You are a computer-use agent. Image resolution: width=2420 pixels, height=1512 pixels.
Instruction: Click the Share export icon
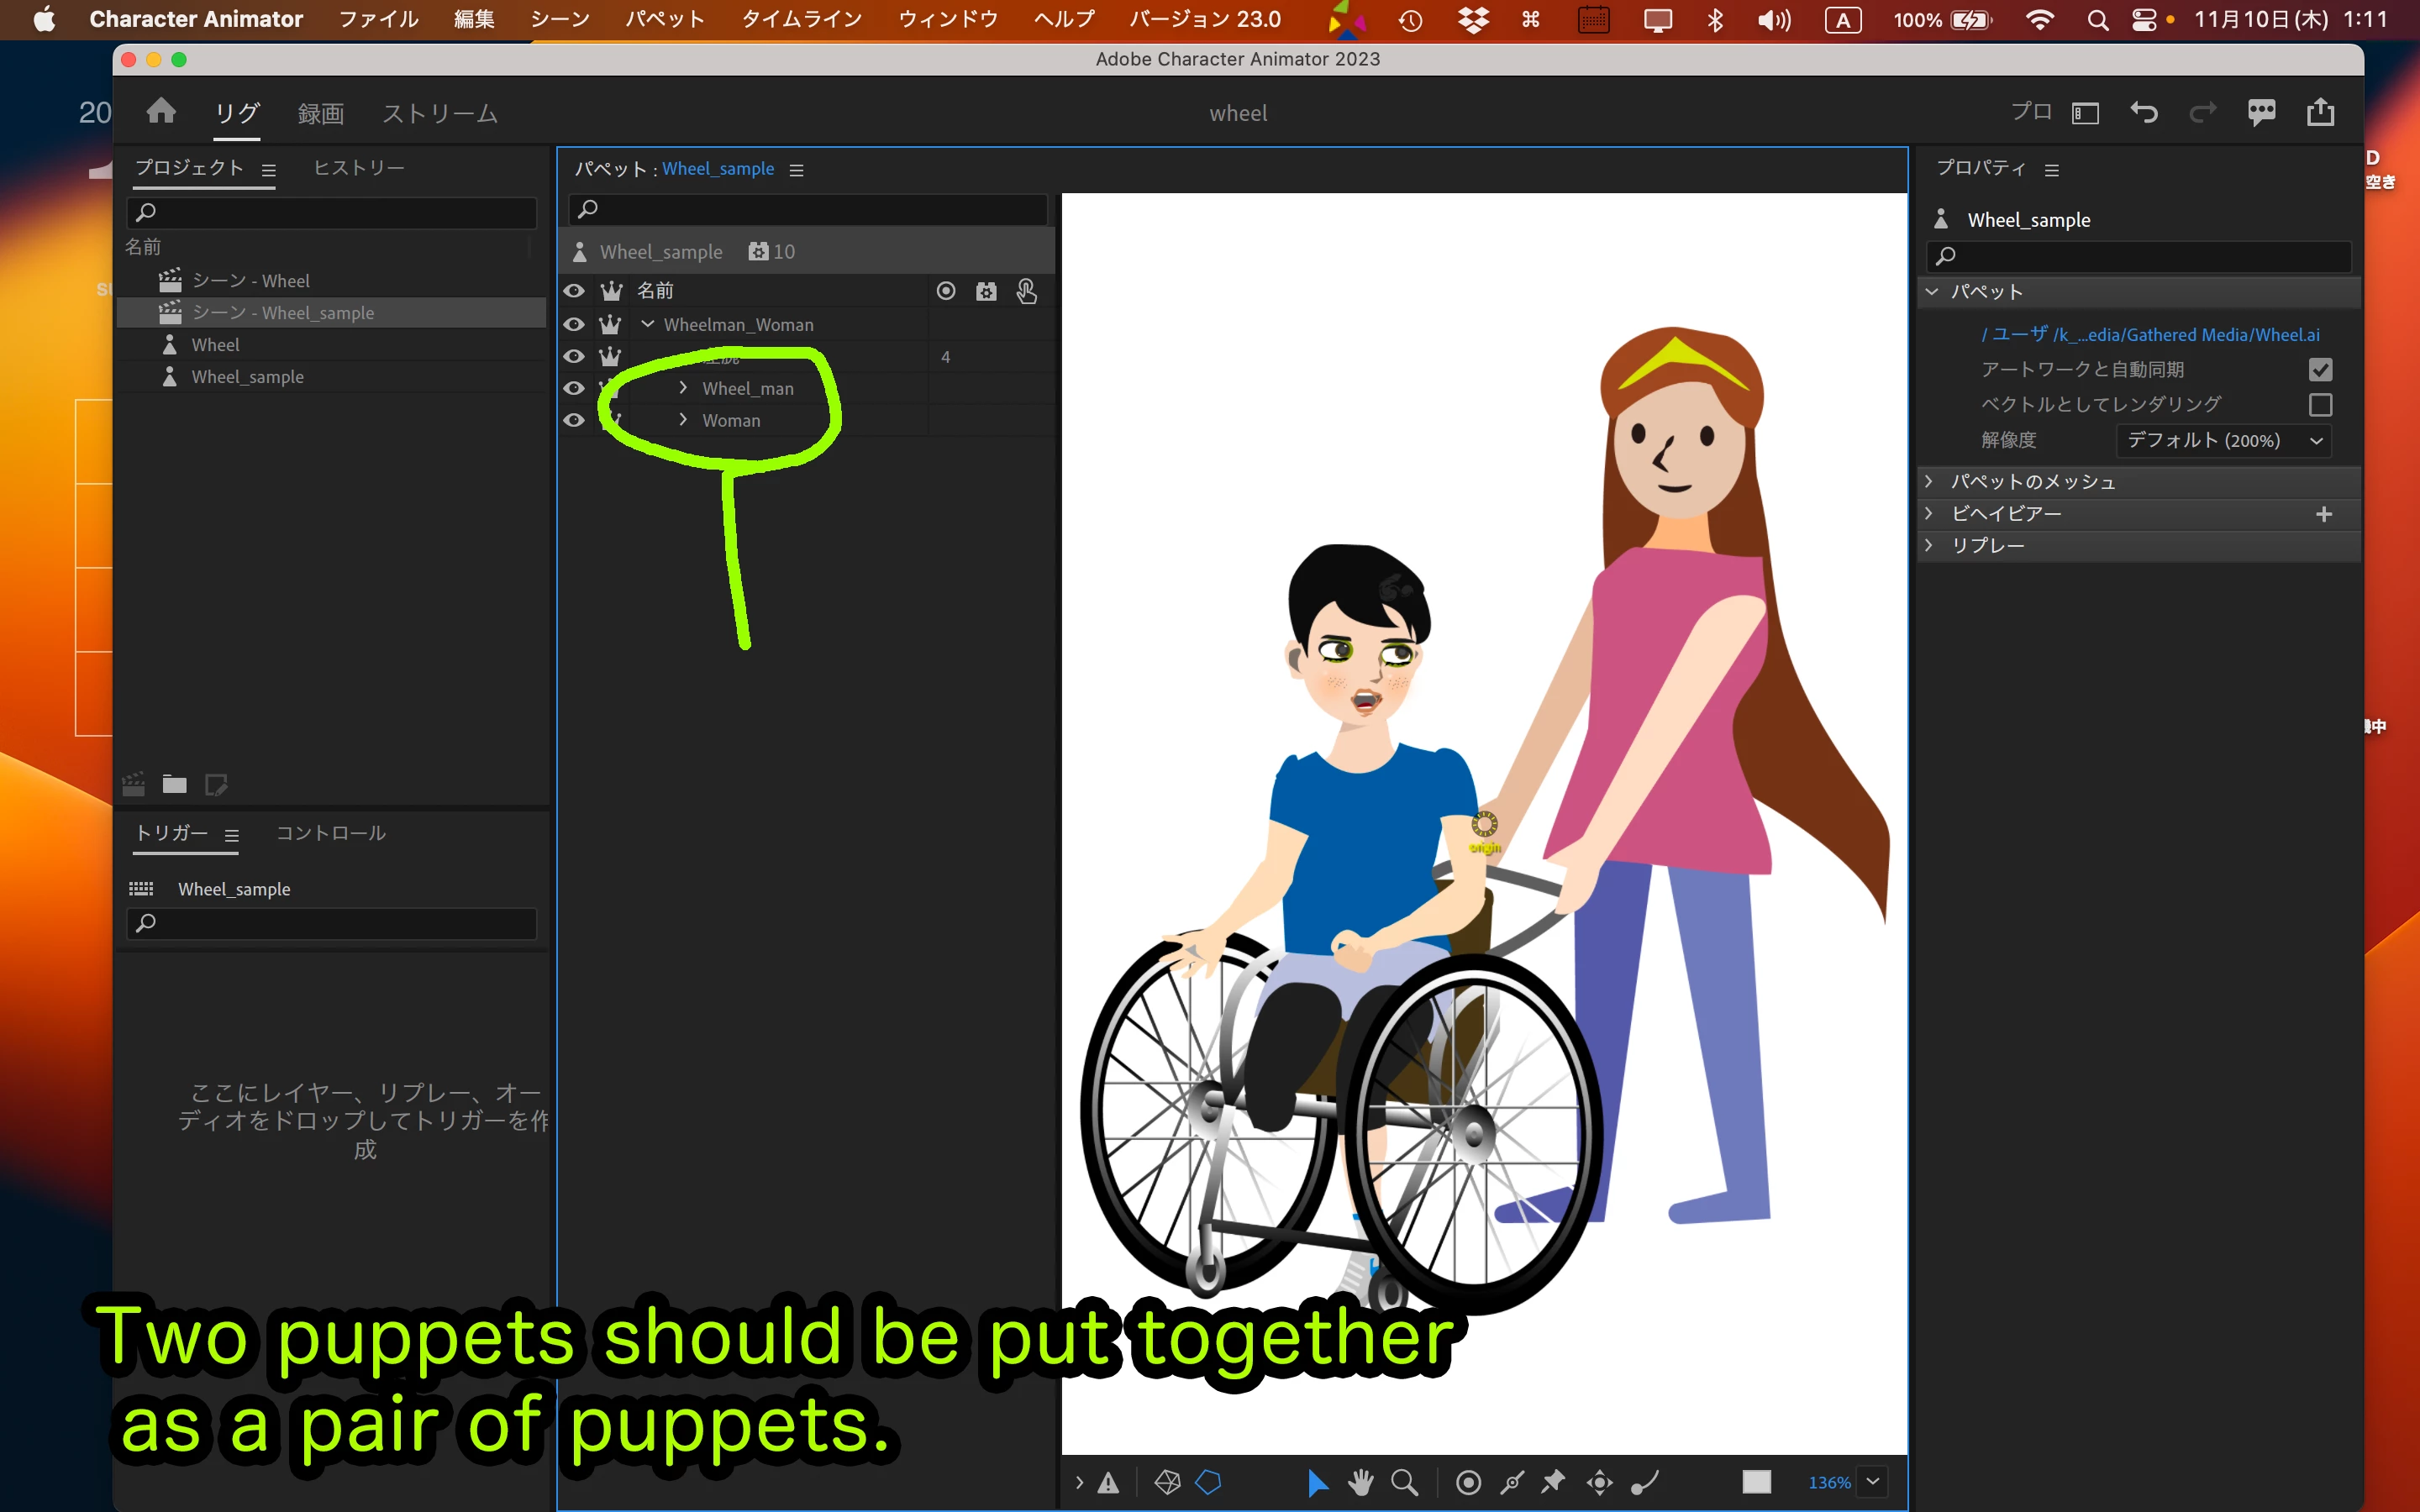tap(2320, 112)
